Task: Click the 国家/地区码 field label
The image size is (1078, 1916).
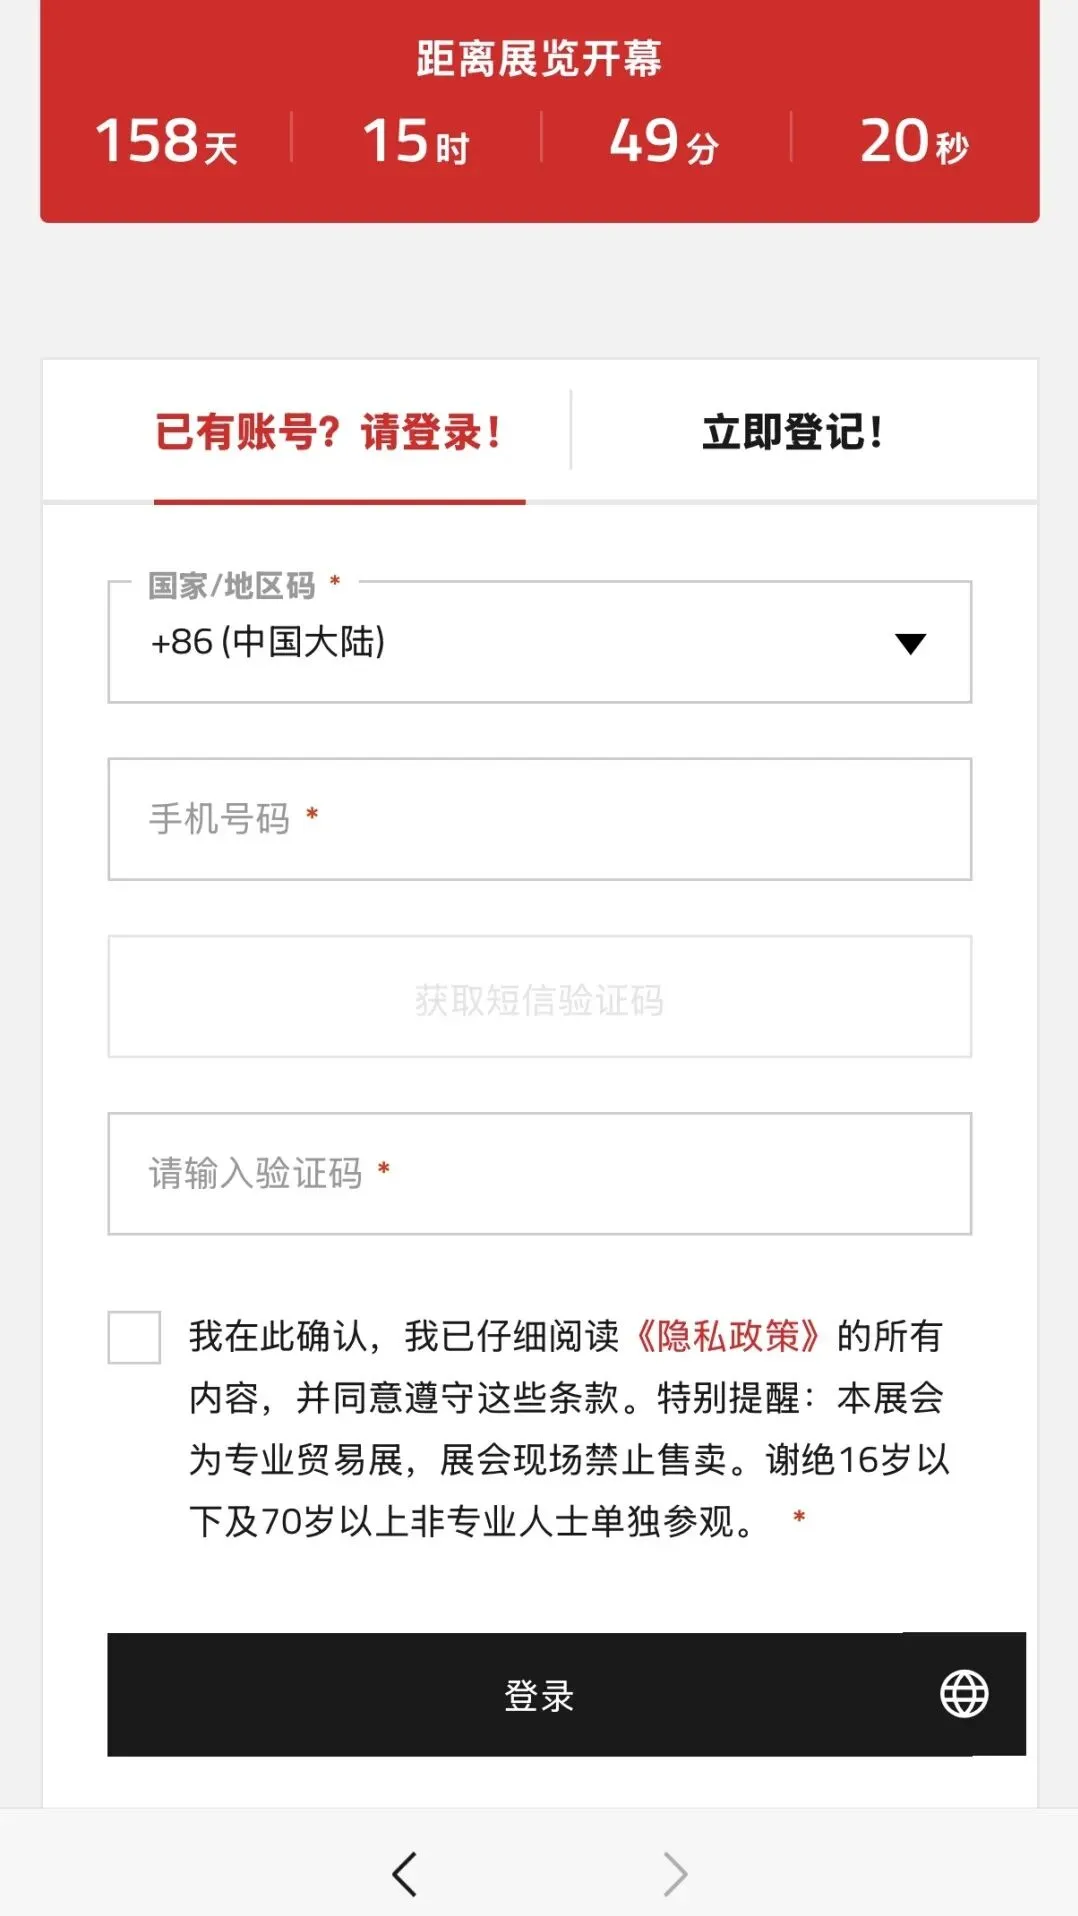Action: tap(232, 586)
